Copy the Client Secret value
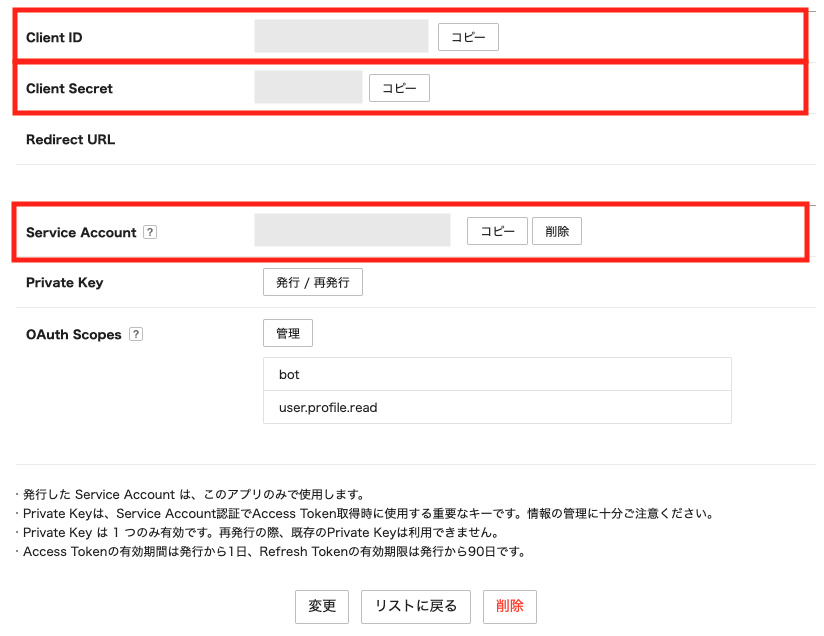824x636 pixels. coord(399,88)
